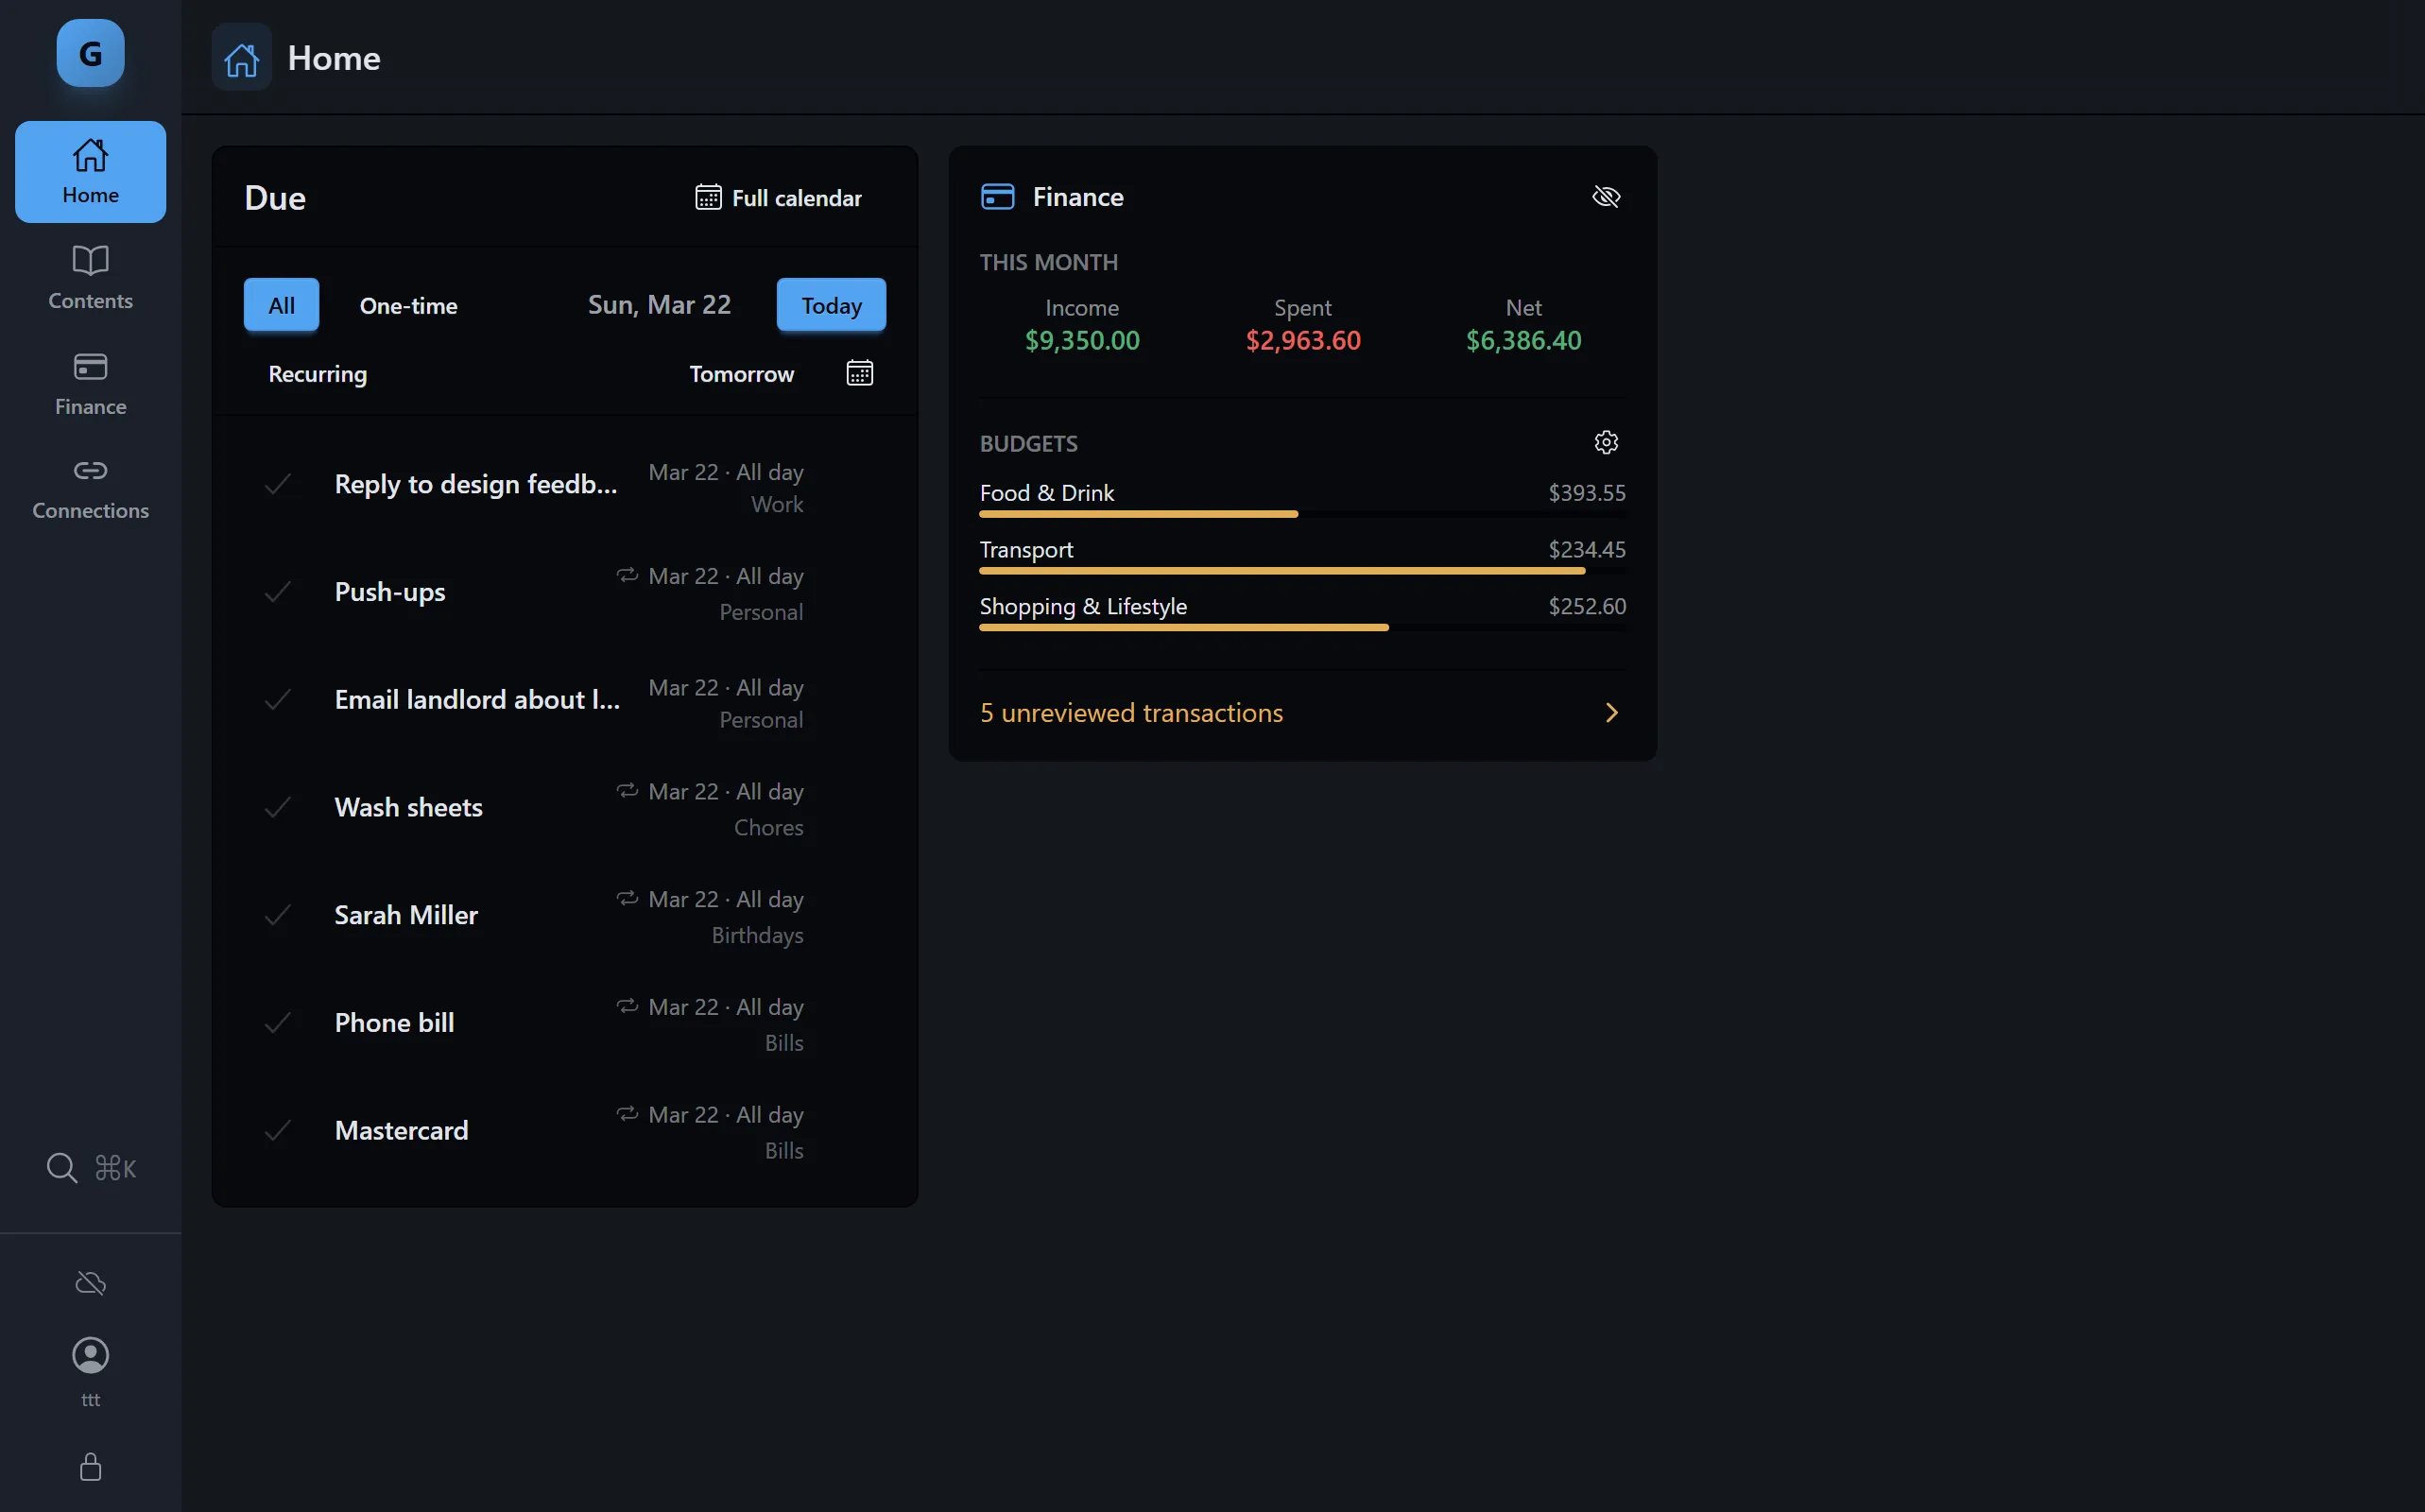Click the offline cloud status icon
2425x1512 pixels.
[x=89, y=1282]
